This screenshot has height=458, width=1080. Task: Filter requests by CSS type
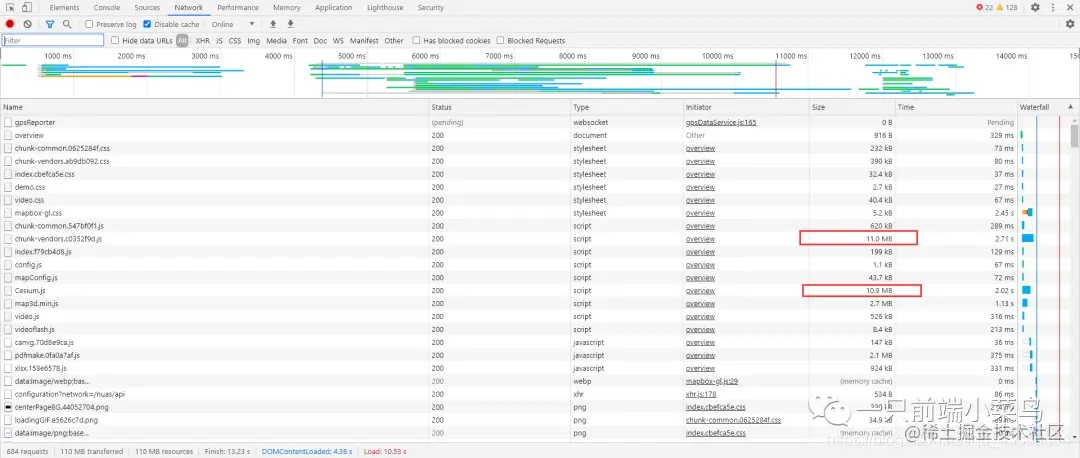click(235, 41)
